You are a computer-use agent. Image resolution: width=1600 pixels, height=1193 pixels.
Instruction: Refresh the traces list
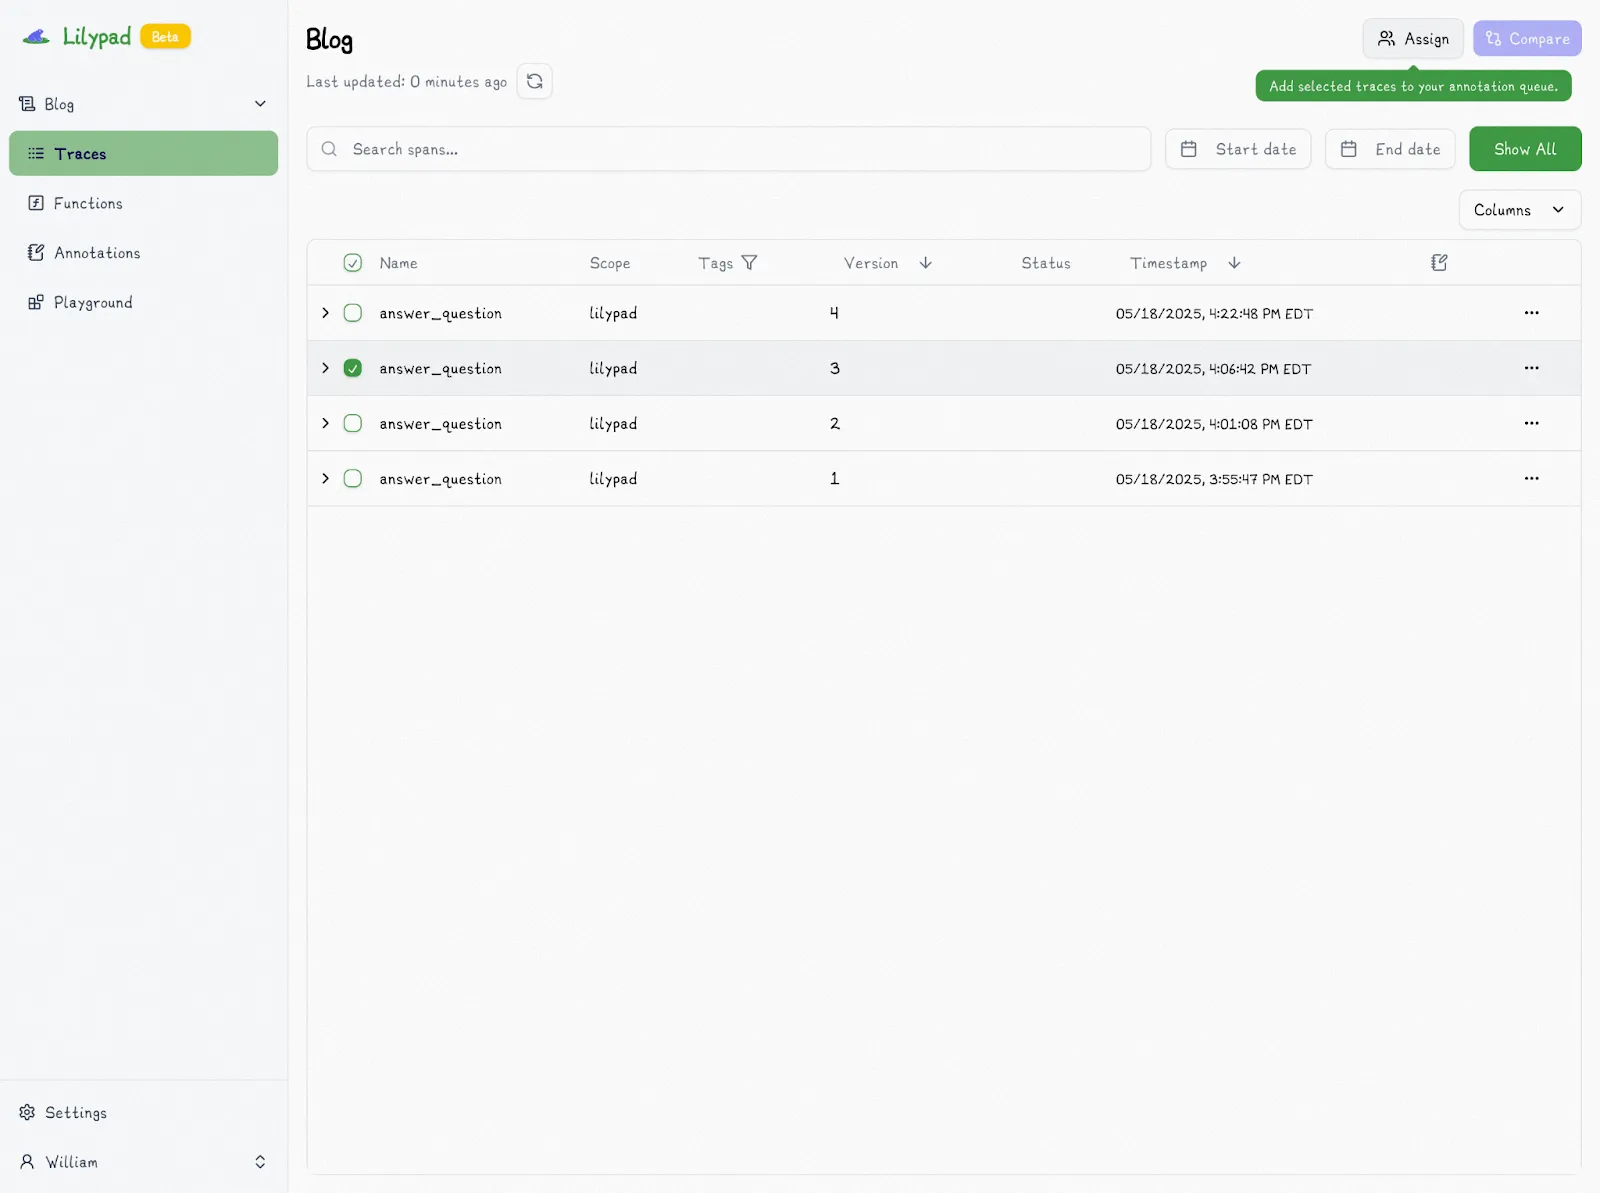535,81
